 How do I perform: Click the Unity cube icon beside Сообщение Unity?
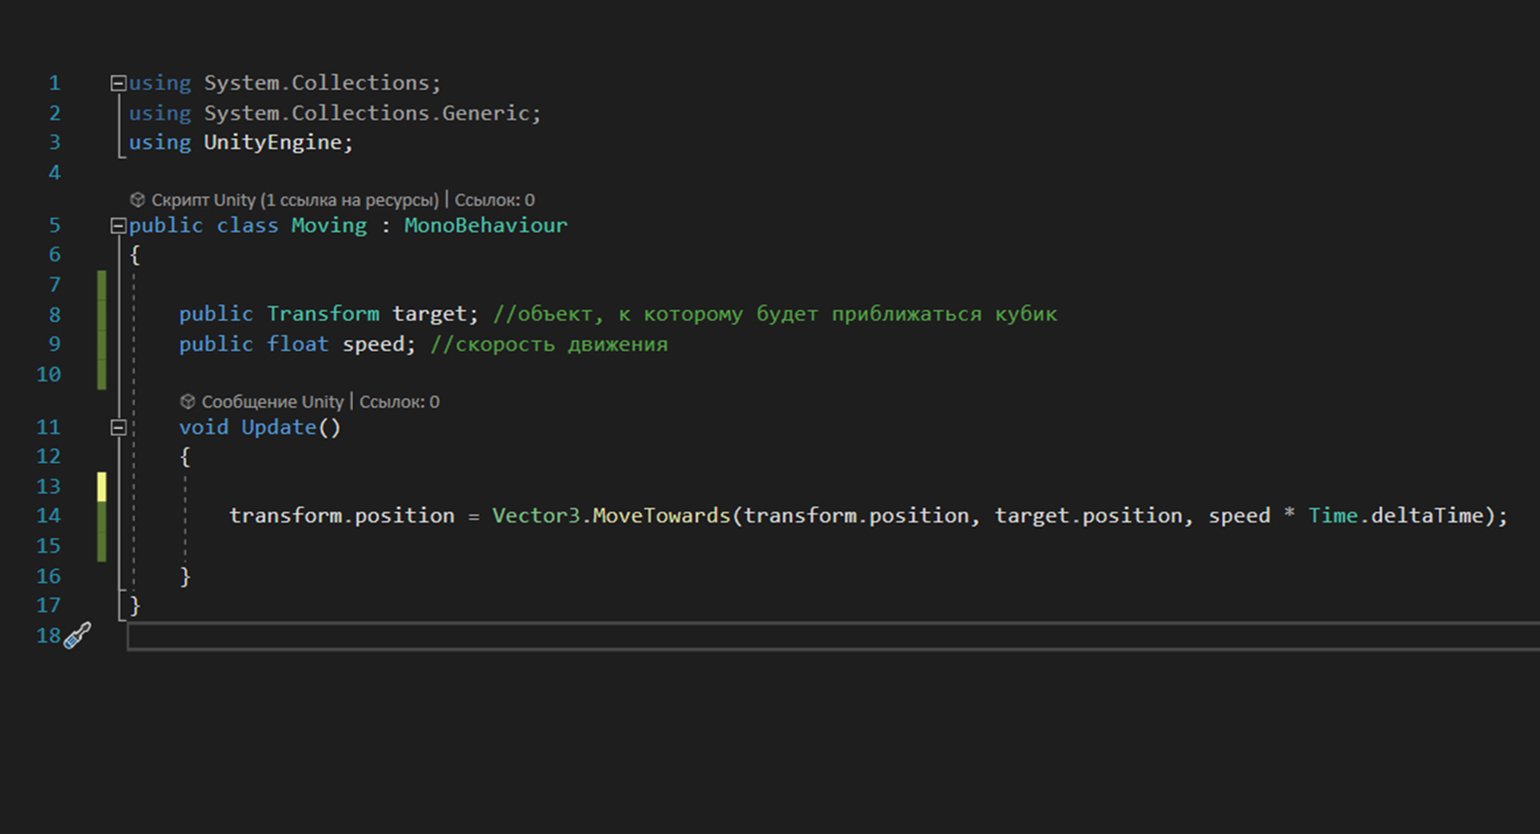tap(187, 402)
